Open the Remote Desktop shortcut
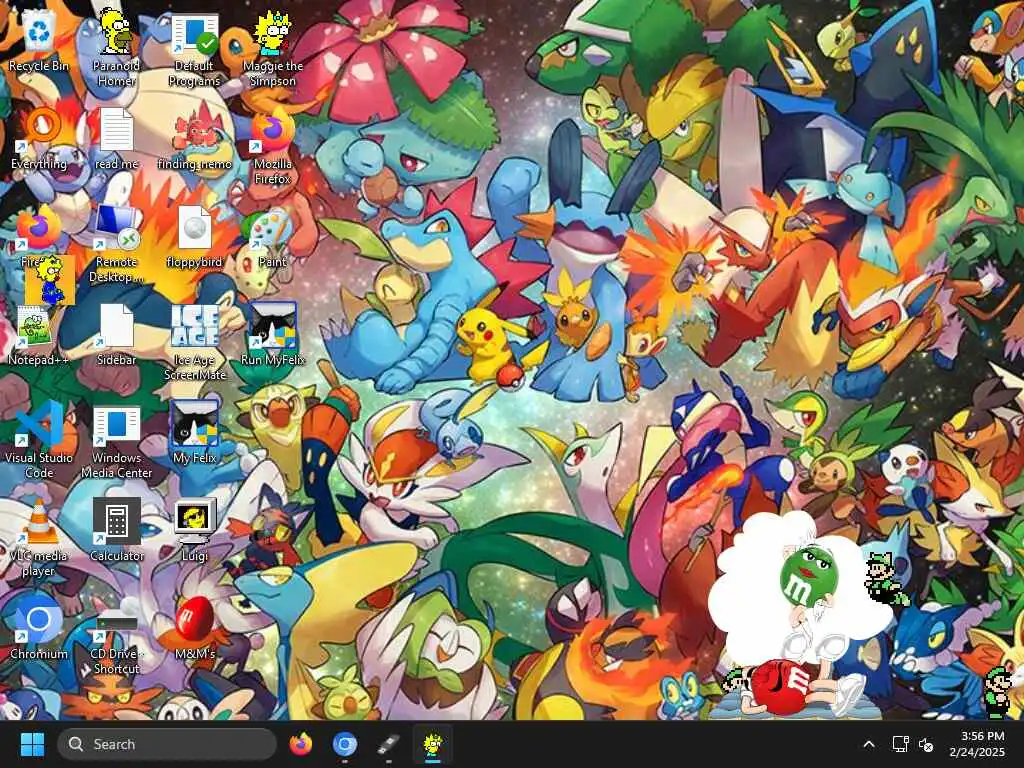 116,244
